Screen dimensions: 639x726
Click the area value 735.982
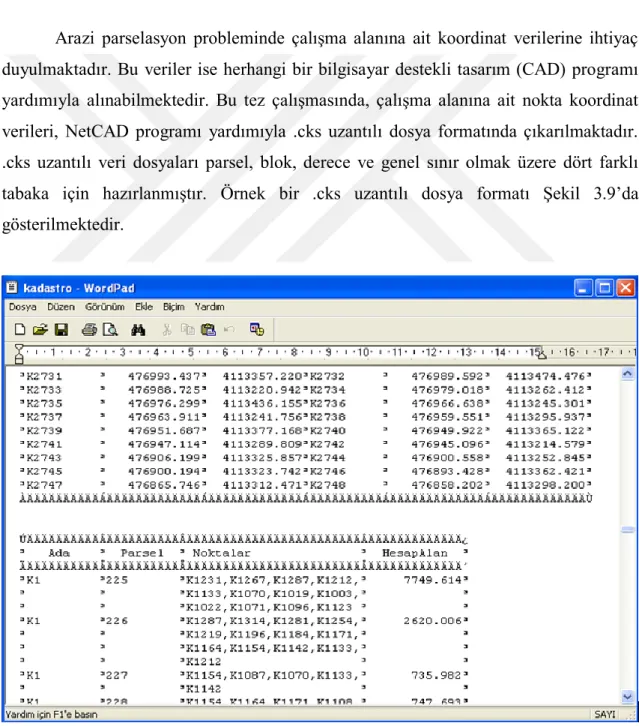coord(436,675)
